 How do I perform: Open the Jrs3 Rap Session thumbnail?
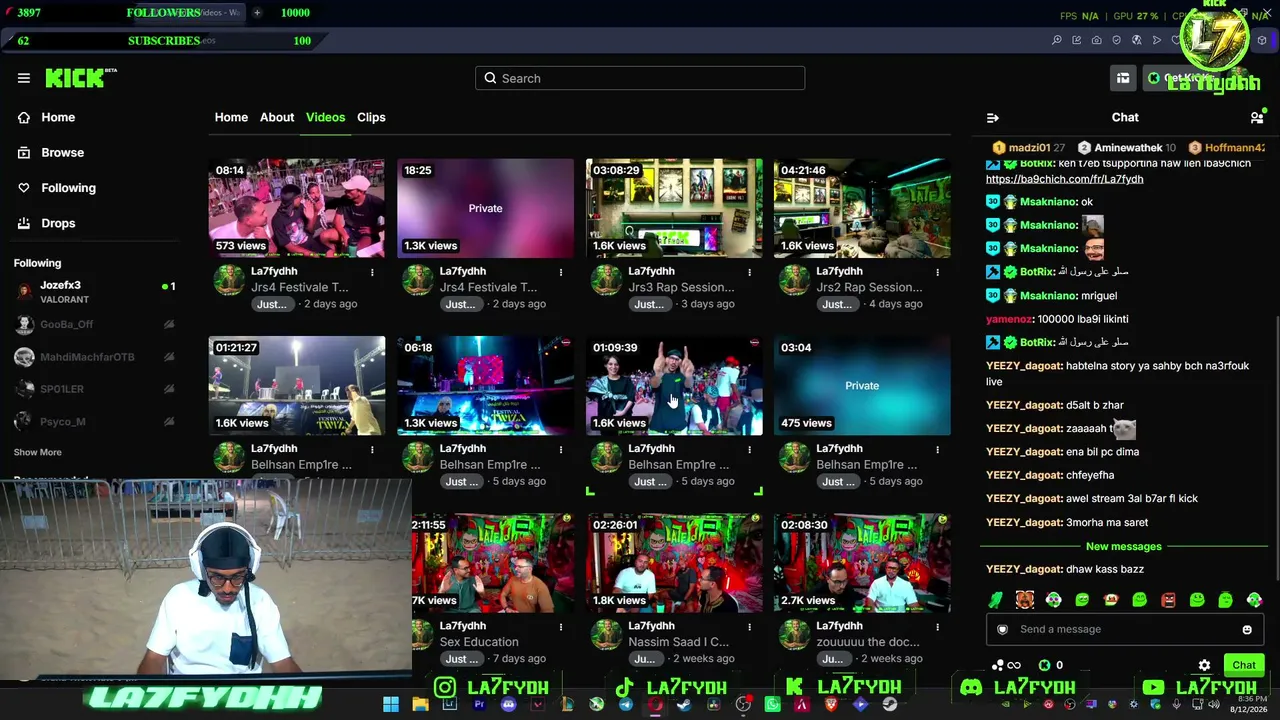pyautogui.click(x=674, y=208)
